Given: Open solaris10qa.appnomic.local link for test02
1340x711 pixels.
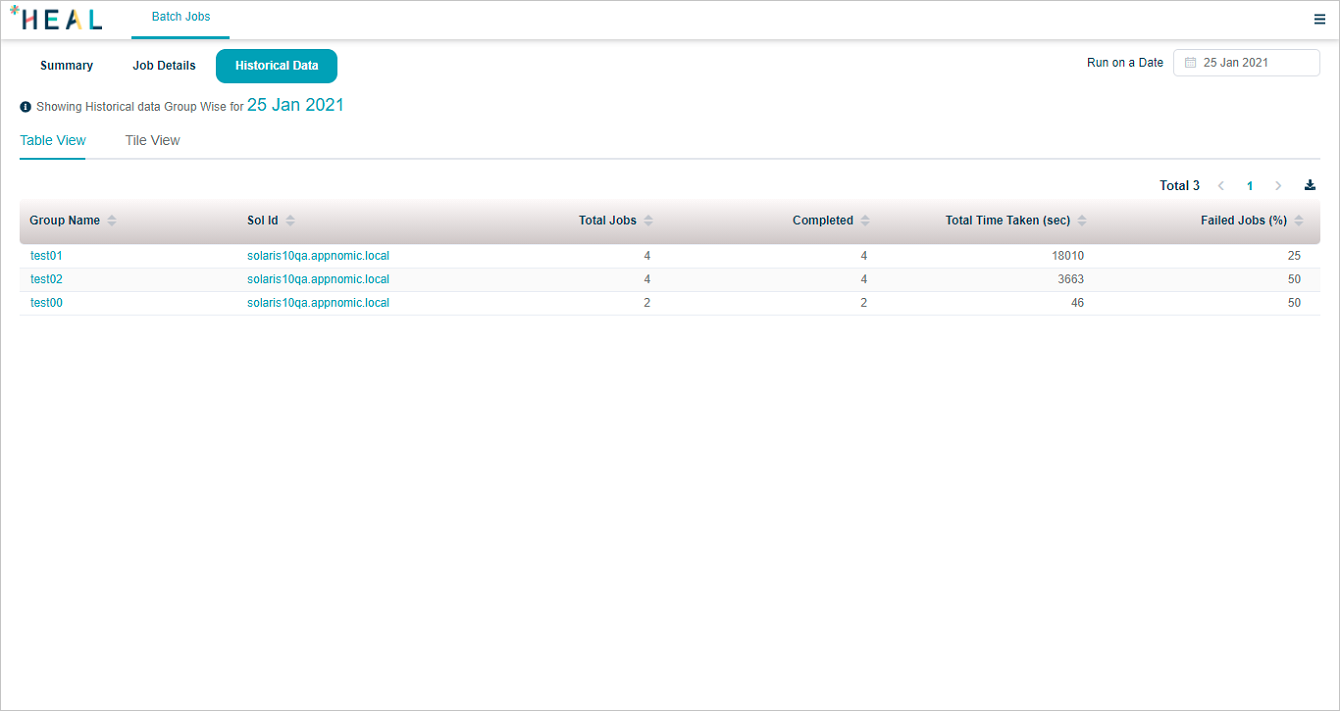Looking at the screenshot, I should [318, 280].
